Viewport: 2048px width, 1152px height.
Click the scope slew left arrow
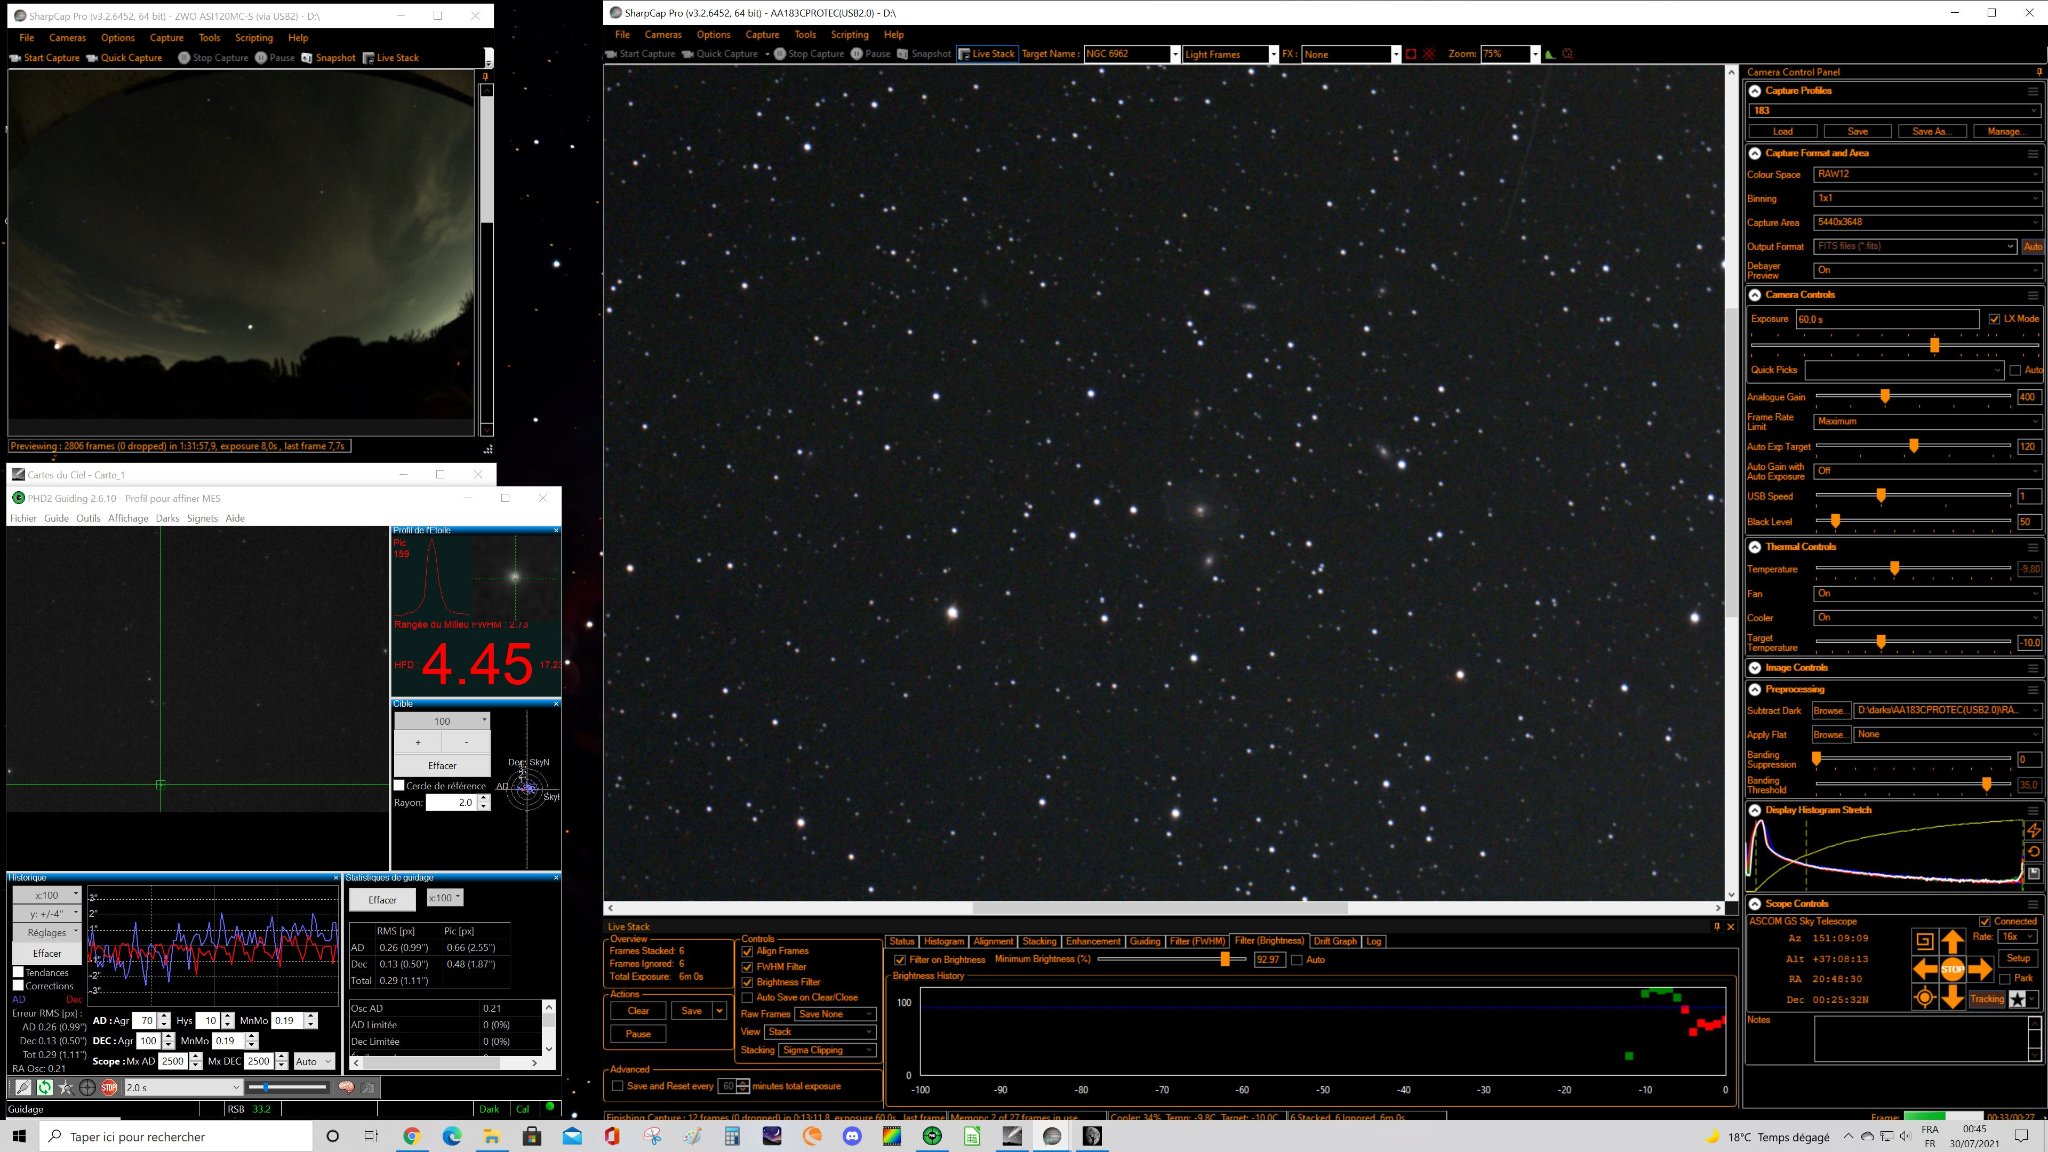tap(1925, 969)
